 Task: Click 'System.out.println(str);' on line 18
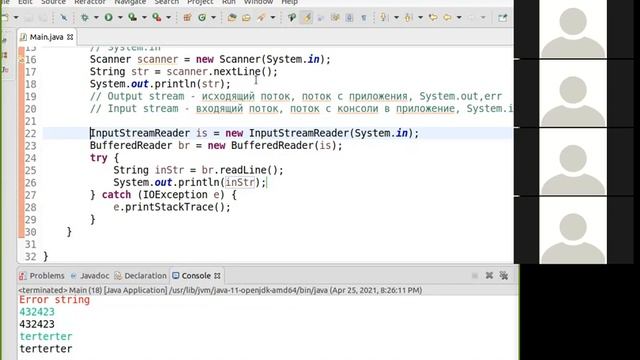point(160,84)
